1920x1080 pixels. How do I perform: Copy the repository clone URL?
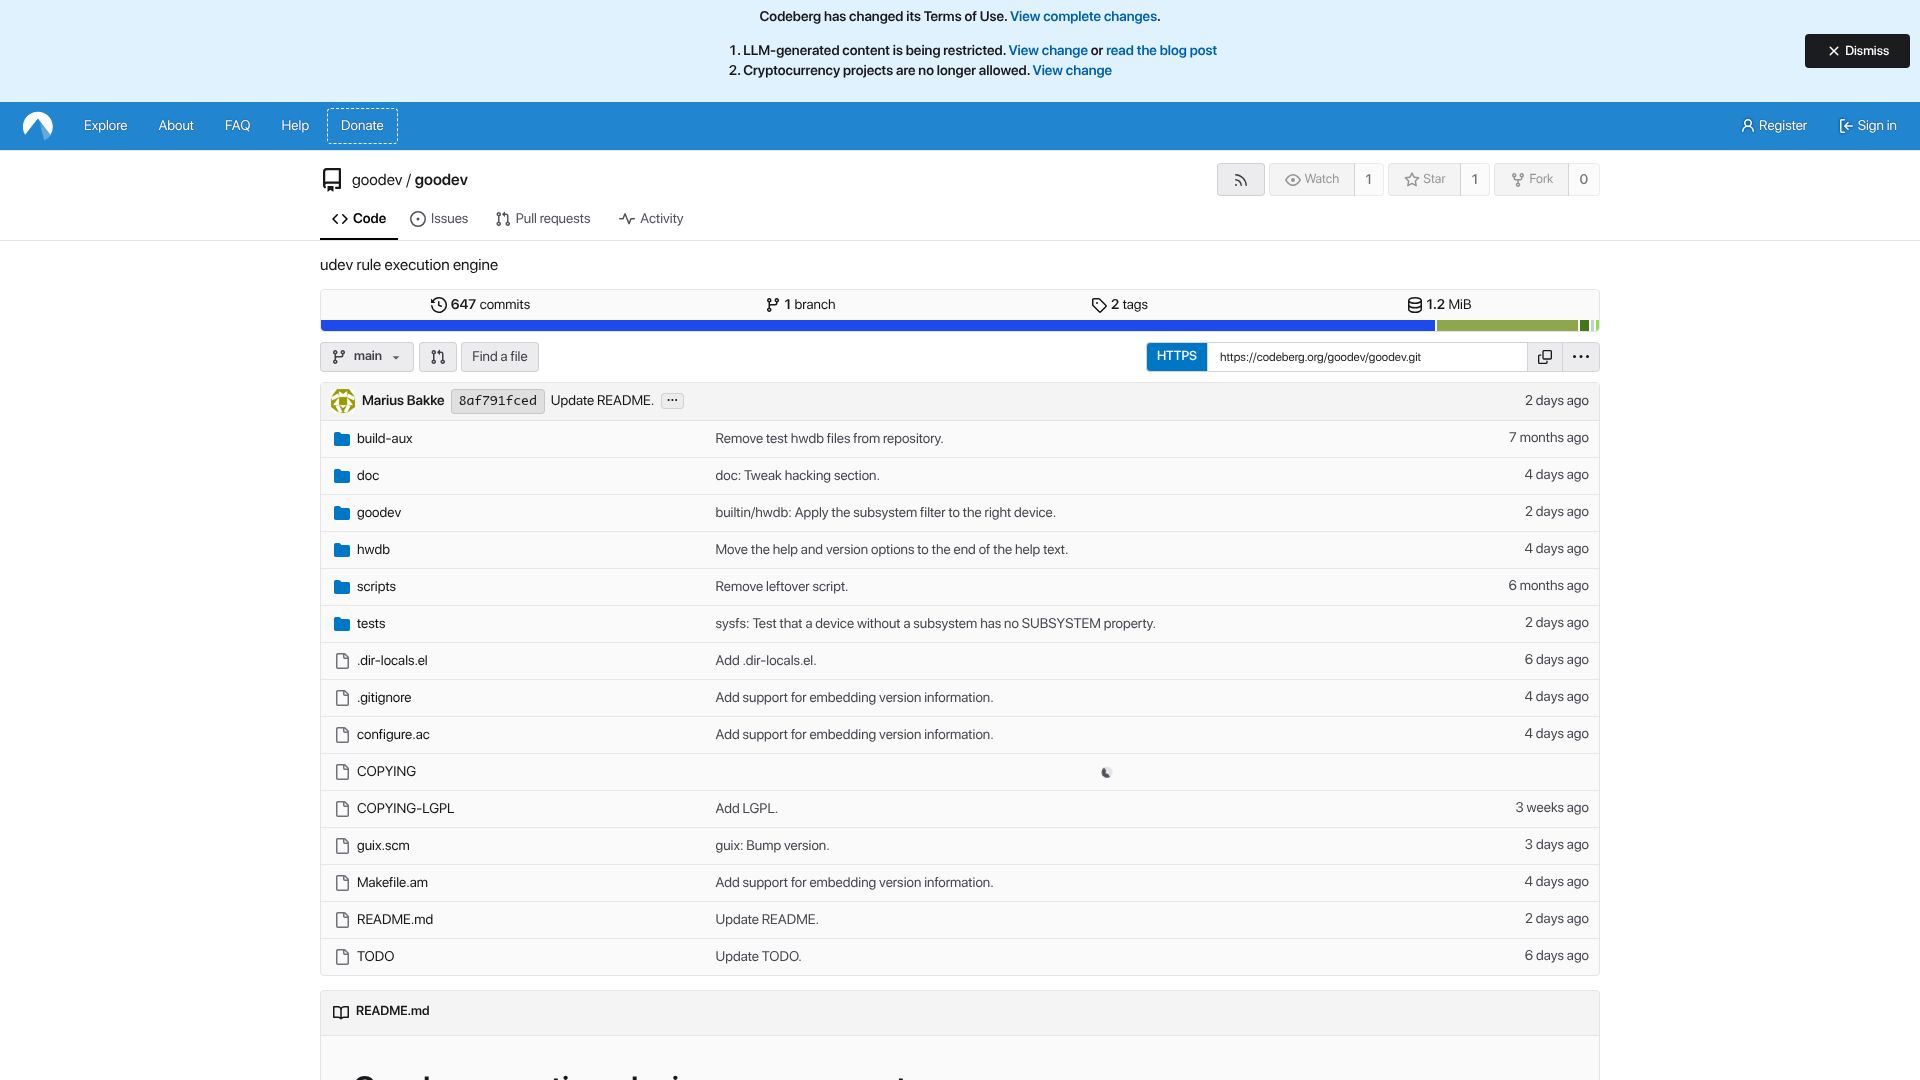[x=1545, y=357]
